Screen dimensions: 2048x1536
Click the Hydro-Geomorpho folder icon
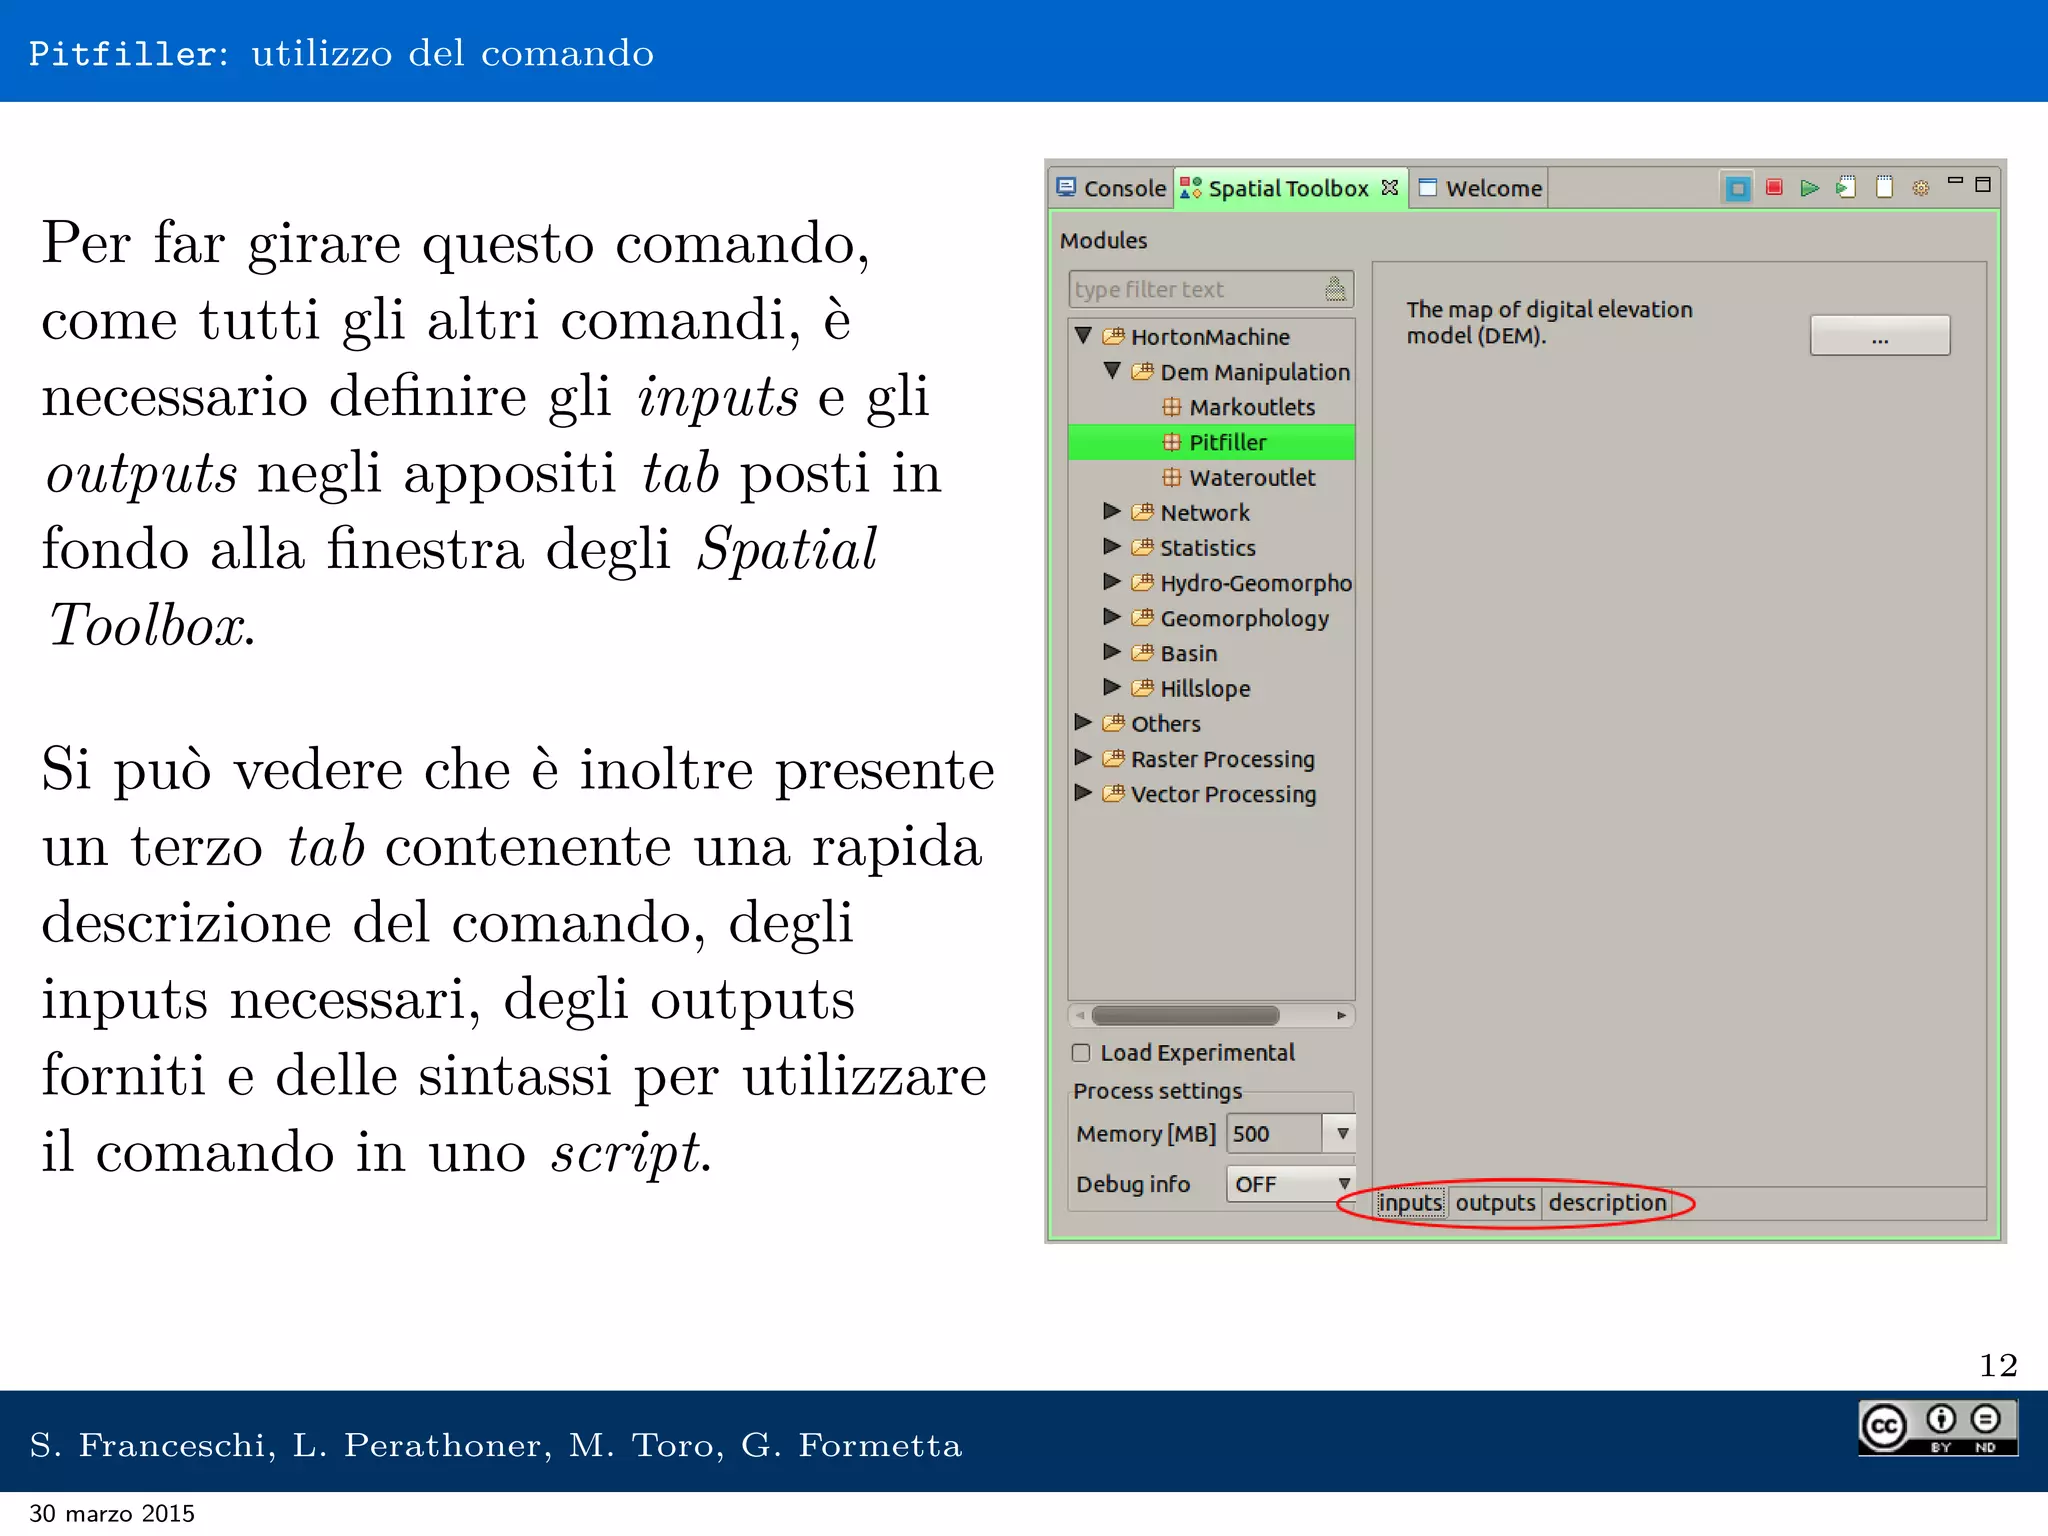1143,582
